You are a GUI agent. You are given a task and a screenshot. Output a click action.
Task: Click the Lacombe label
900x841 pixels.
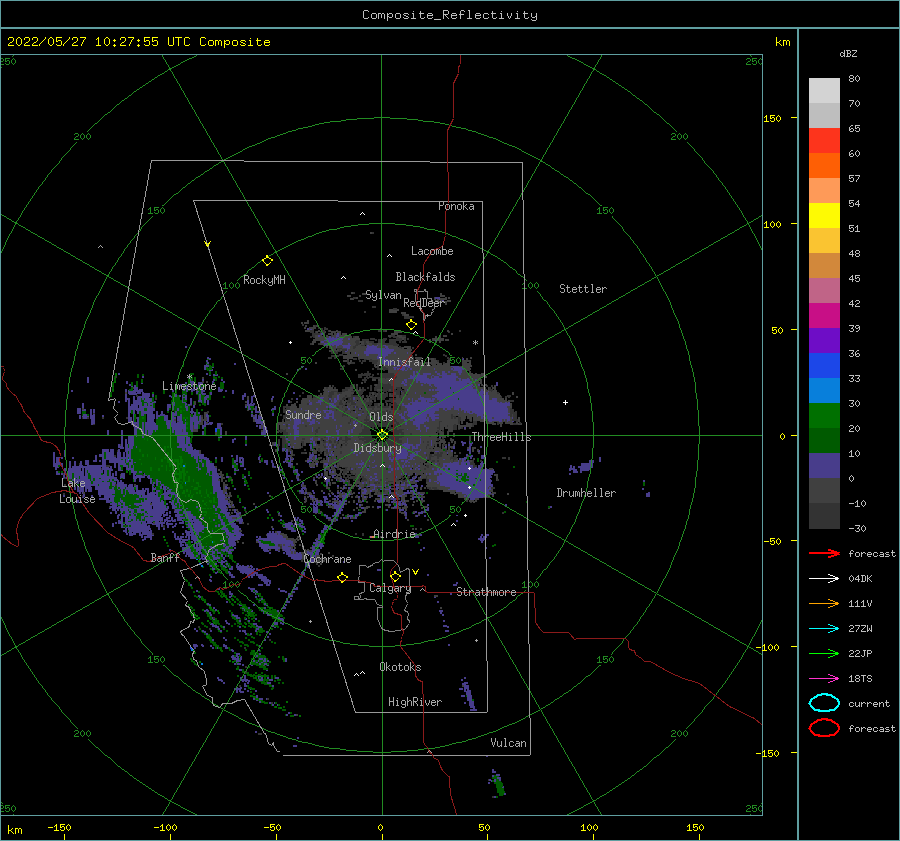click(432, 251)
